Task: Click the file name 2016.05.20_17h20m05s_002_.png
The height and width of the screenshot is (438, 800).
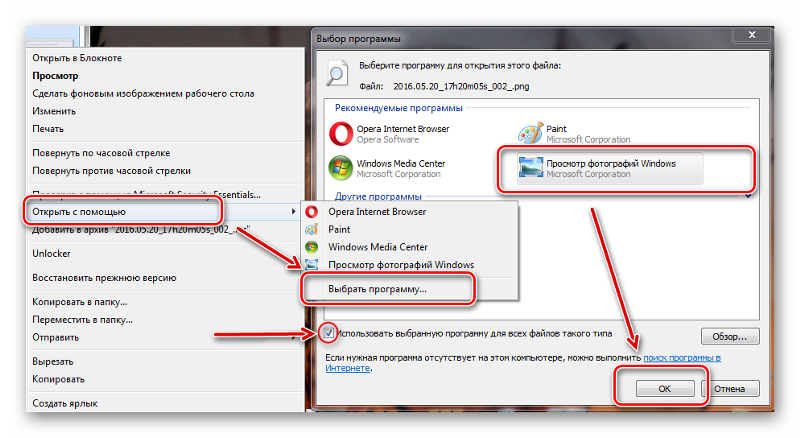Action: coord(461,86)
